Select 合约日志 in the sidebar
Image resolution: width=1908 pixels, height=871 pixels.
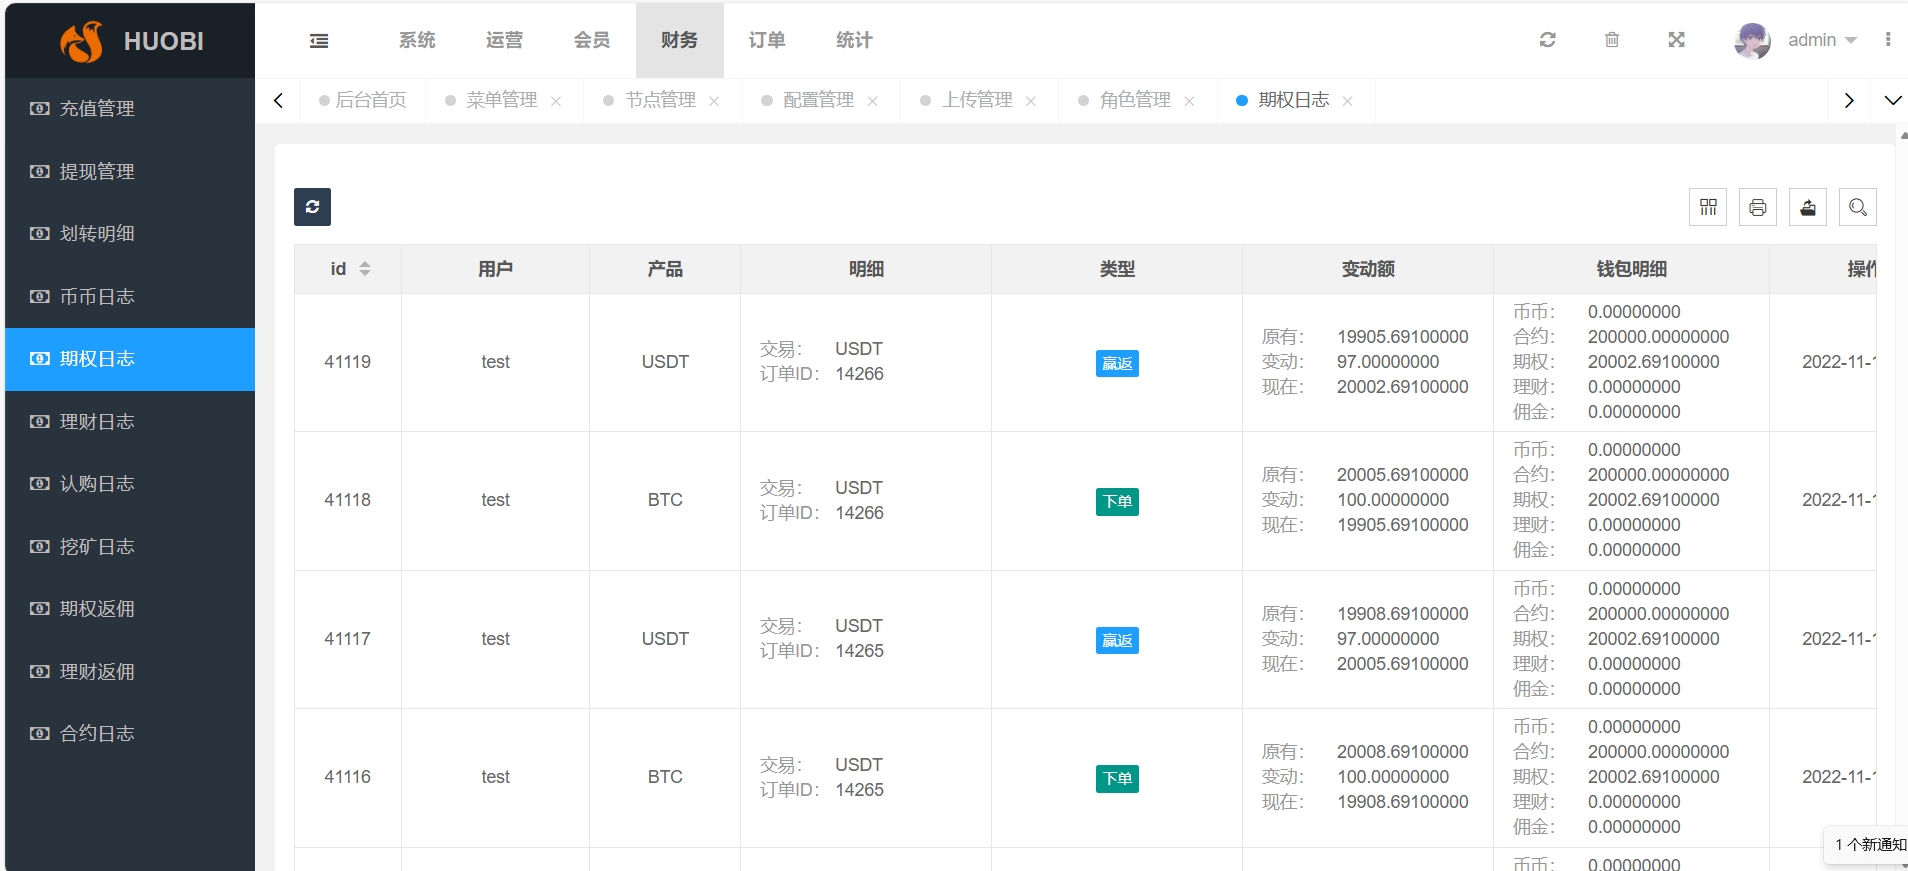coord(97,733)
